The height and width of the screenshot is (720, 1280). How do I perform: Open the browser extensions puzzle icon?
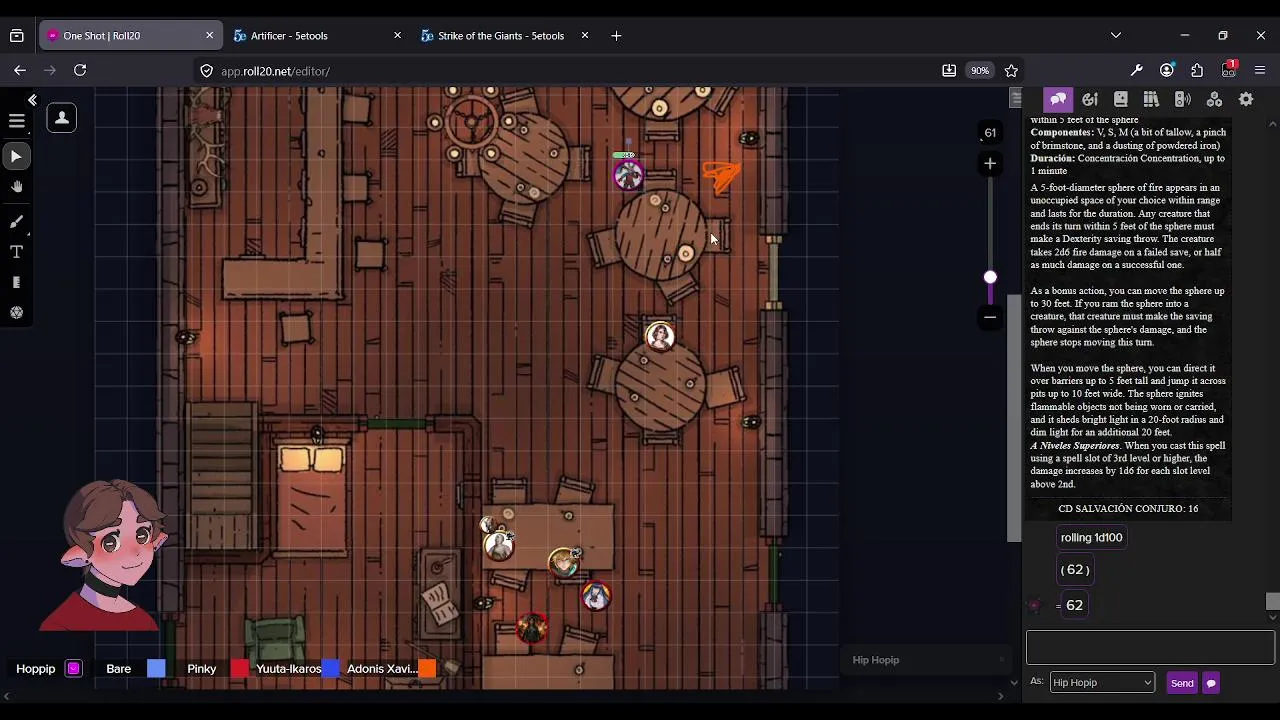click(1197, 71)
